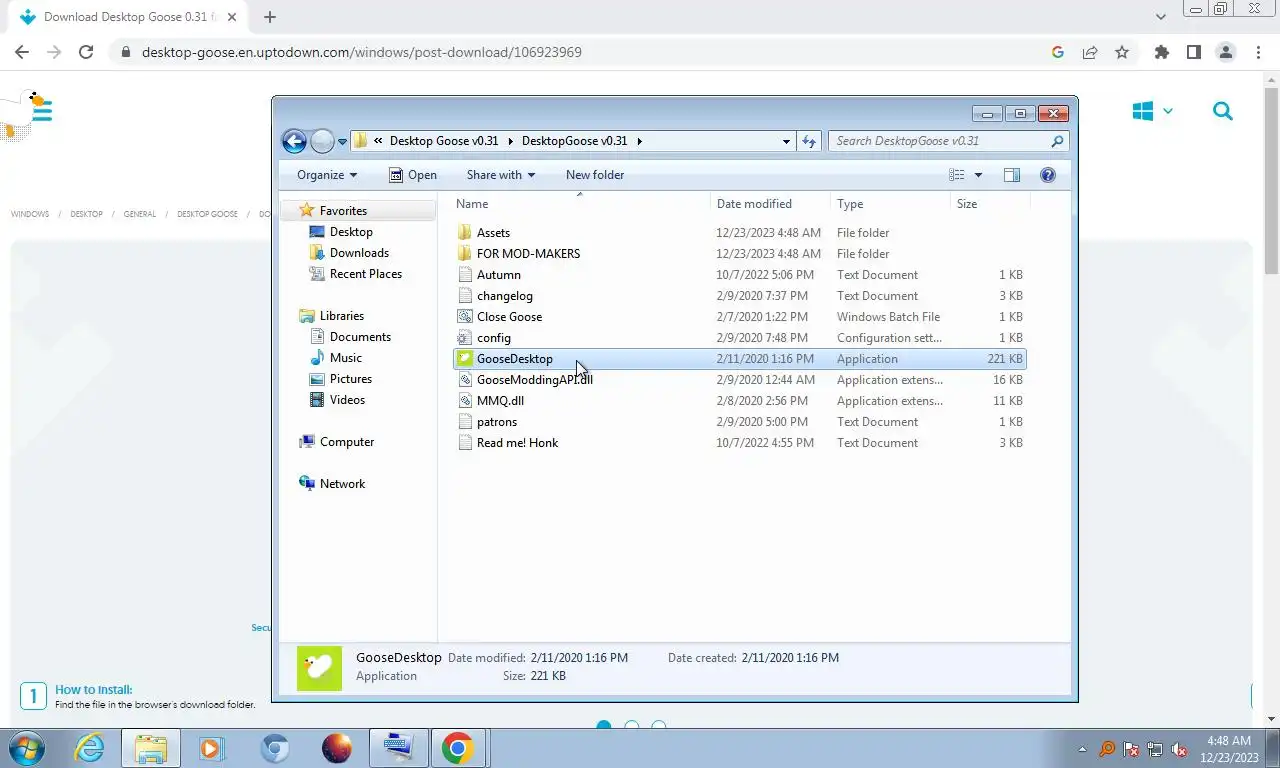Sort files by Name column header
The image size is (1280, 768).
[x=580, y=204]
